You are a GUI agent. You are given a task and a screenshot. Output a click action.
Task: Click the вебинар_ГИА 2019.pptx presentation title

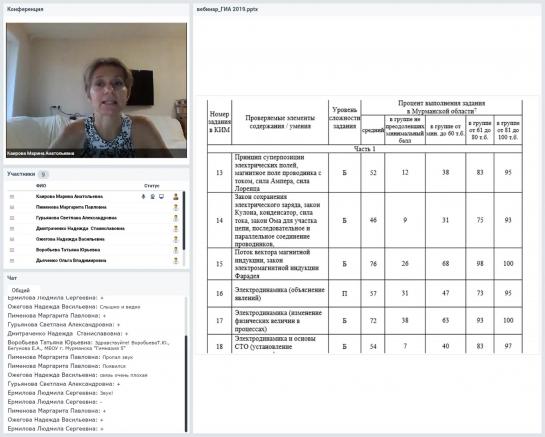227,9
